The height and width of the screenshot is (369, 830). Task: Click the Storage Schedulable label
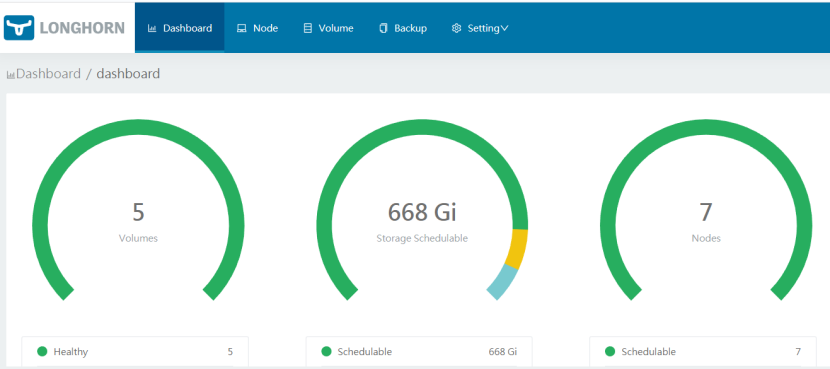(x=422, y=238)
